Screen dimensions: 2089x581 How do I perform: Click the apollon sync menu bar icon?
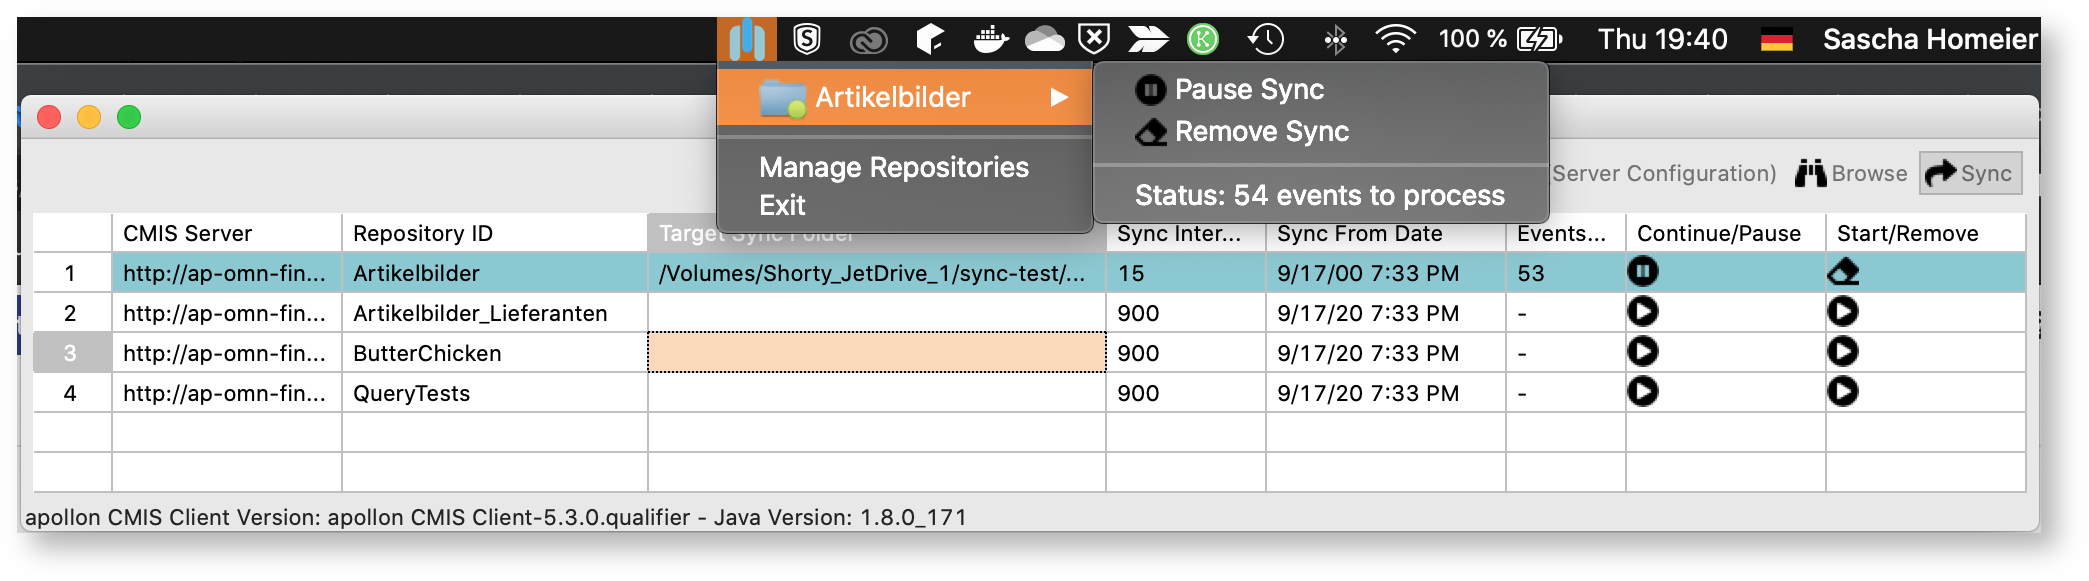point(746,40)
